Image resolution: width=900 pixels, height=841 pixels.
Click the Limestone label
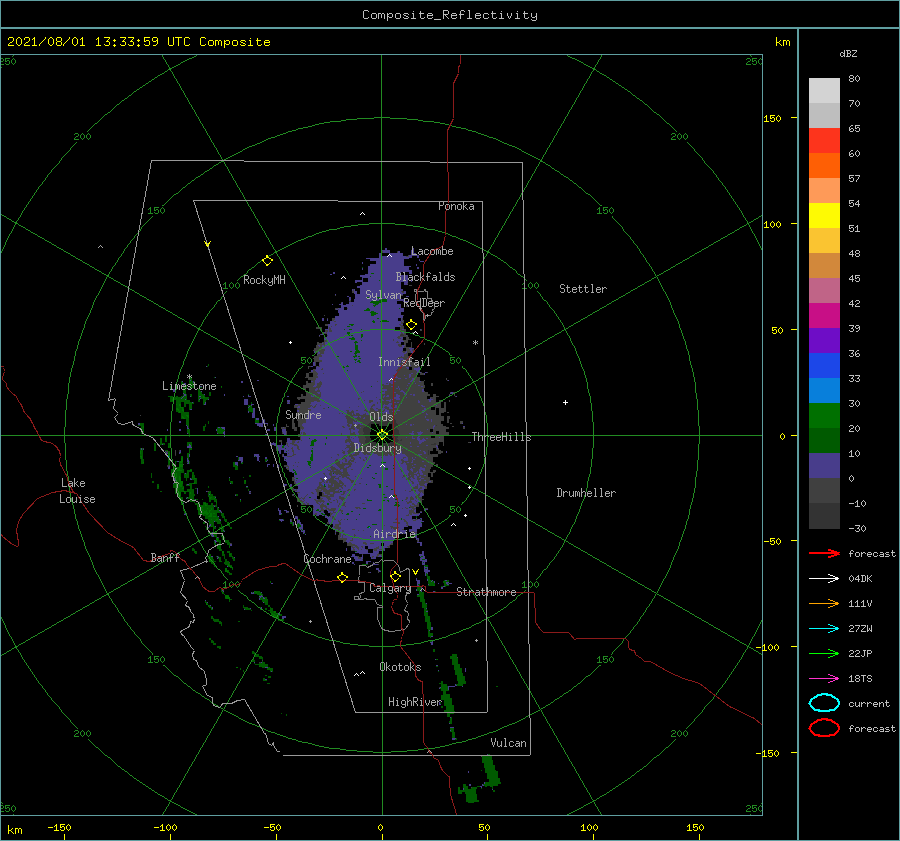coord(189,386)
